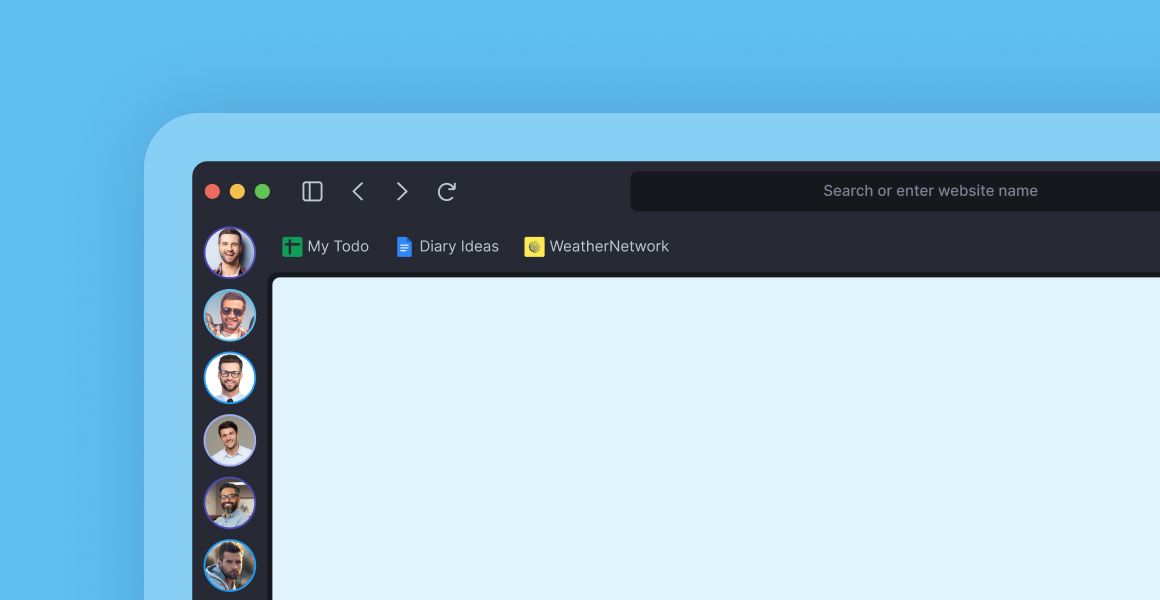The image size is (1160, 600).
Task: Select the back navigation arrow
Action: (x=358, y=191)
